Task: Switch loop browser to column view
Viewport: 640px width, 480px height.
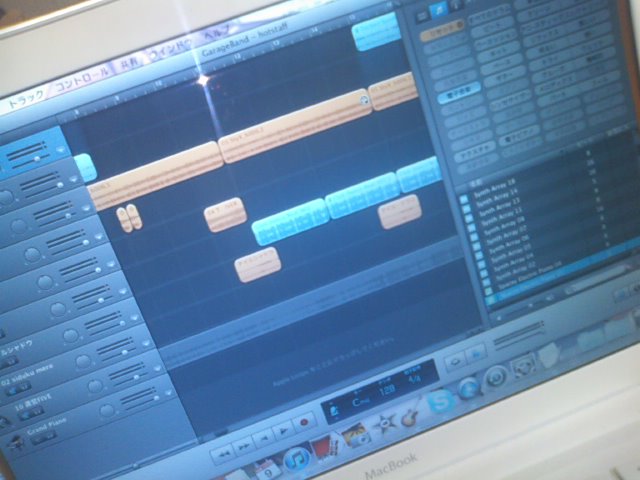Action: [x=422, y=16]
